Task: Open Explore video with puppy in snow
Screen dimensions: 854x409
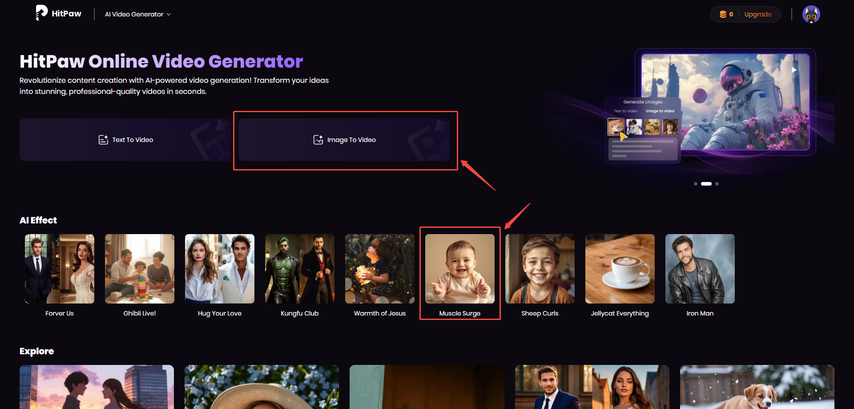Action: [757, 387]
